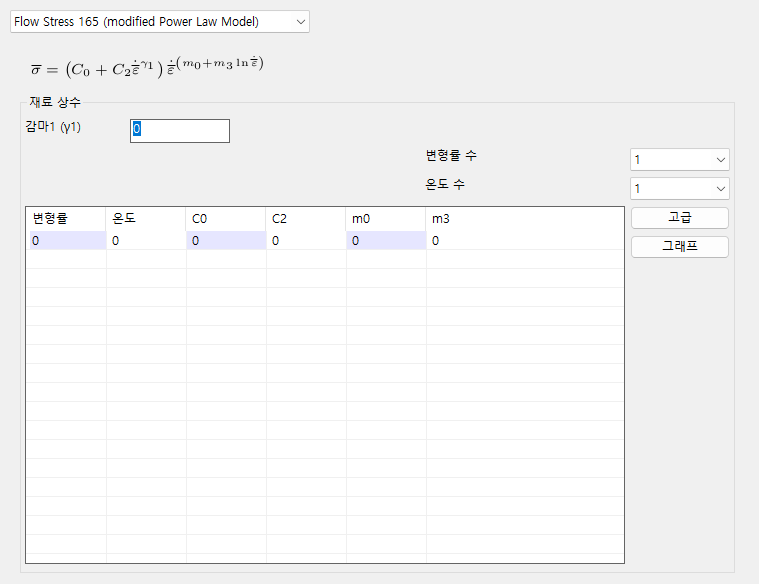Viewport: 759px width, 584px height.
Task: Click the 고급 button
Action: (x=680, y=218)
